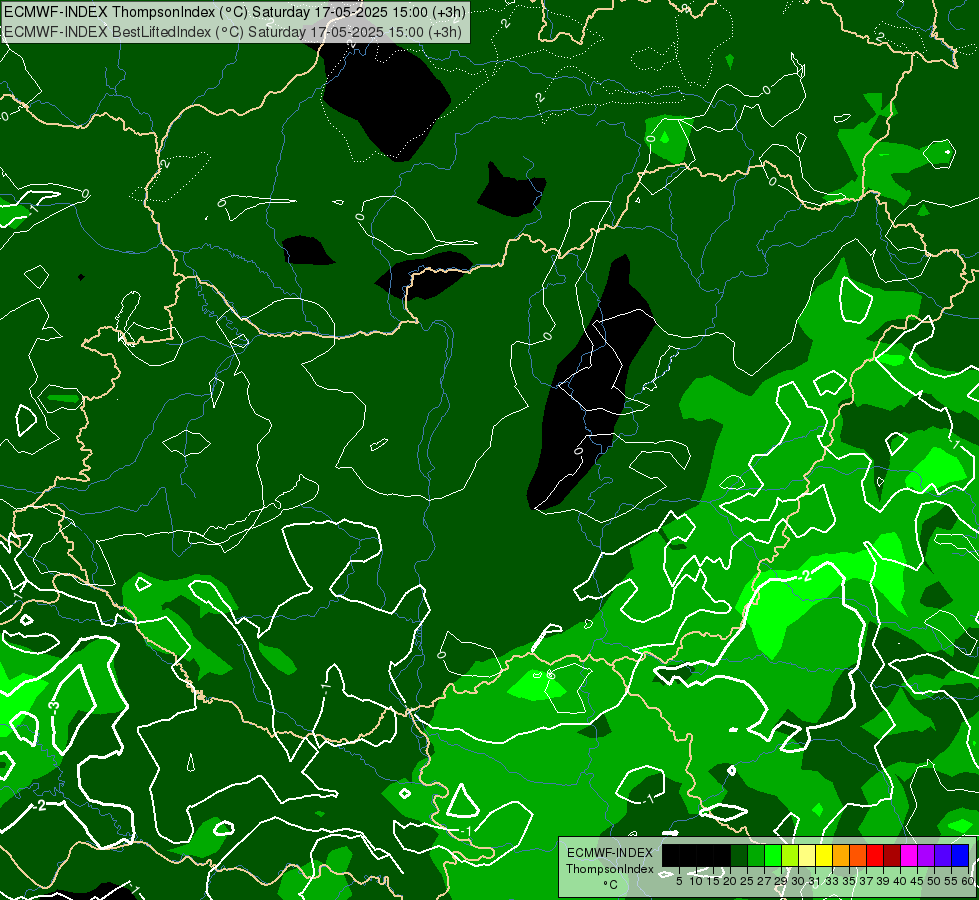Select the pale yellow 30–31 legend swatch
Screen dimensions: 979x900
tap(807, 855)
